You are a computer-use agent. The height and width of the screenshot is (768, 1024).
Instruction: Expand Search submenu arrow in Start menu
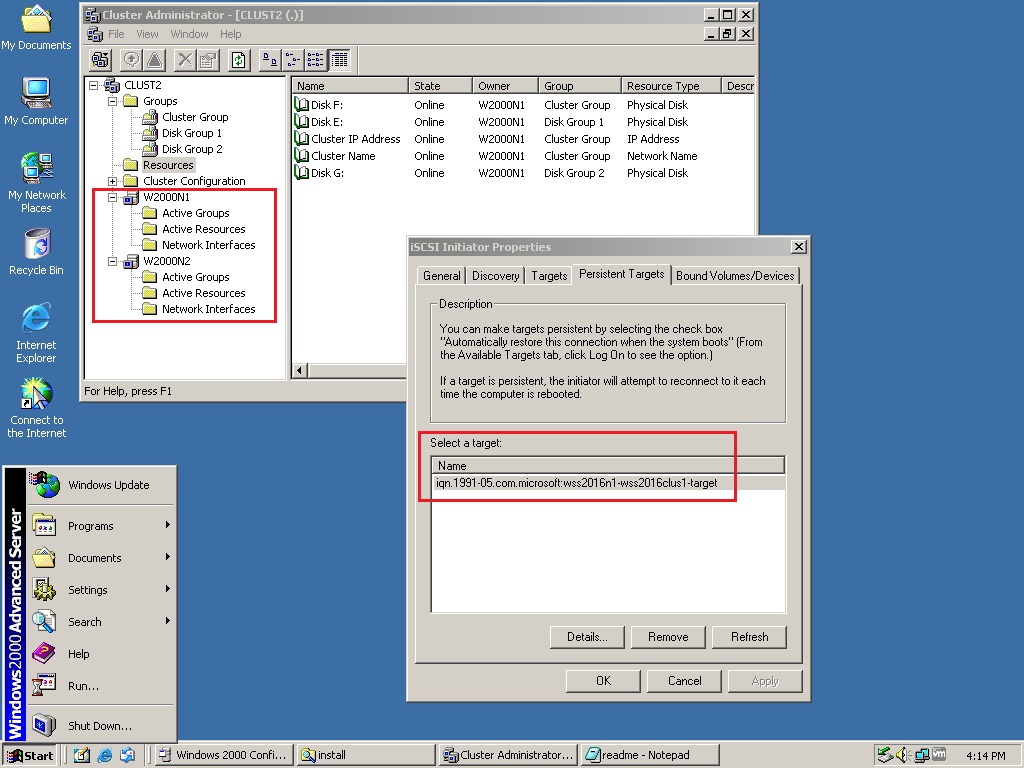pyautogui.click(x=167, y=621)
